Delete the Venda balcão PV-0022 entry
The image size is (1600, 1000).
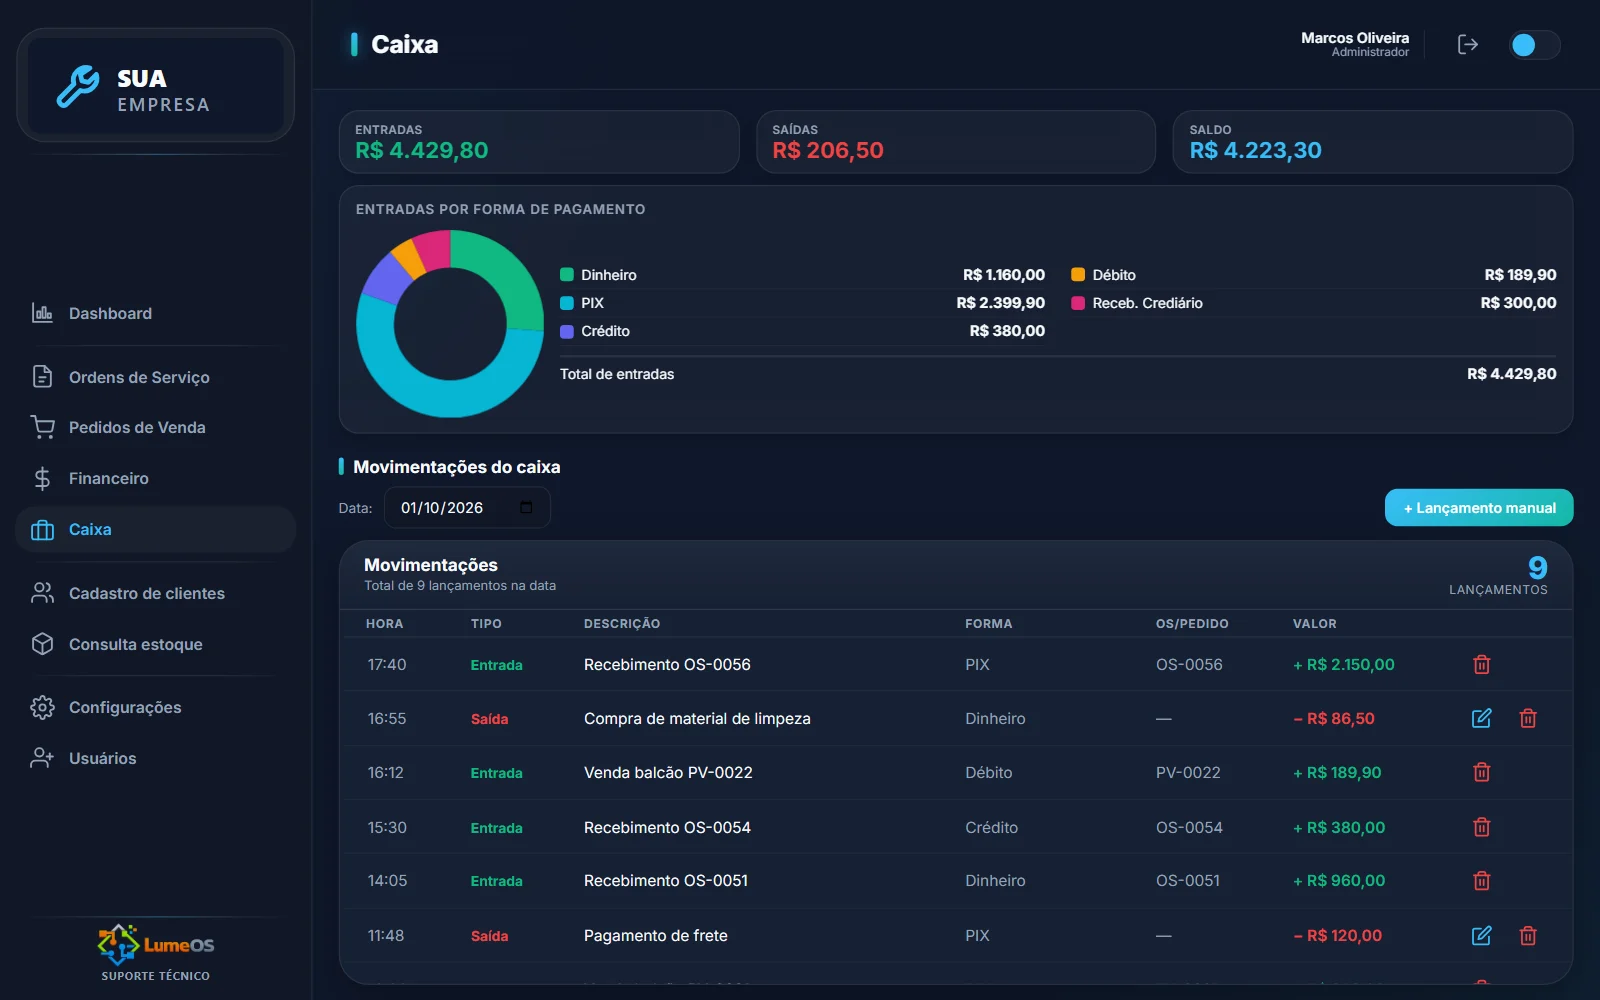click(x=1482, y=772)
